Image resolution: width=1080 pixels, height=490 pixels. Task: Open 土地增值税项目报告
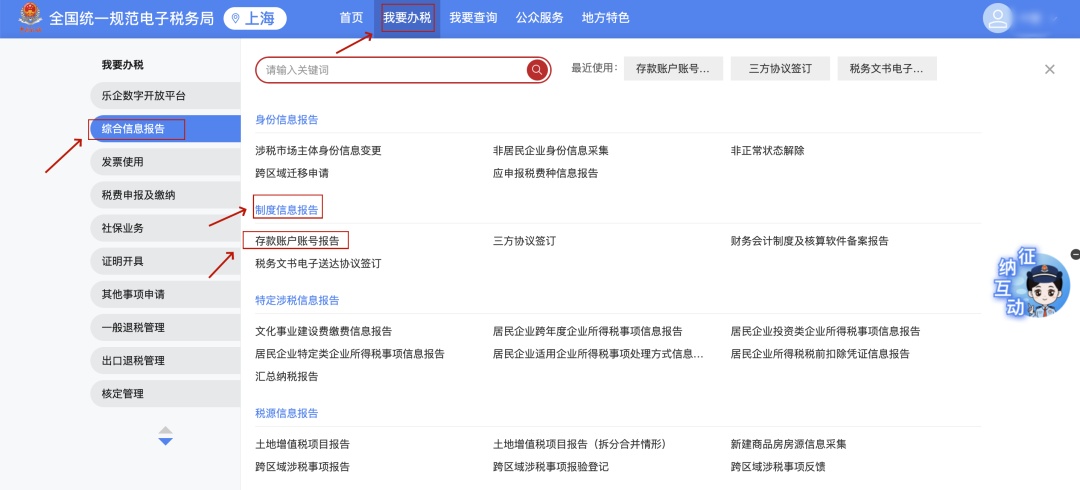(302, 444)
